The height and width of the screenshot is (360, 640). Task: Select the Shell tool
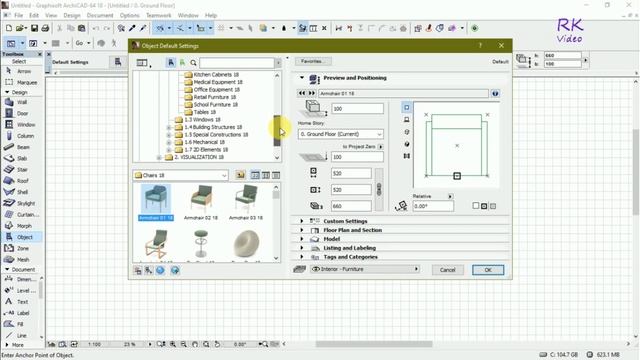pos(21,192)
